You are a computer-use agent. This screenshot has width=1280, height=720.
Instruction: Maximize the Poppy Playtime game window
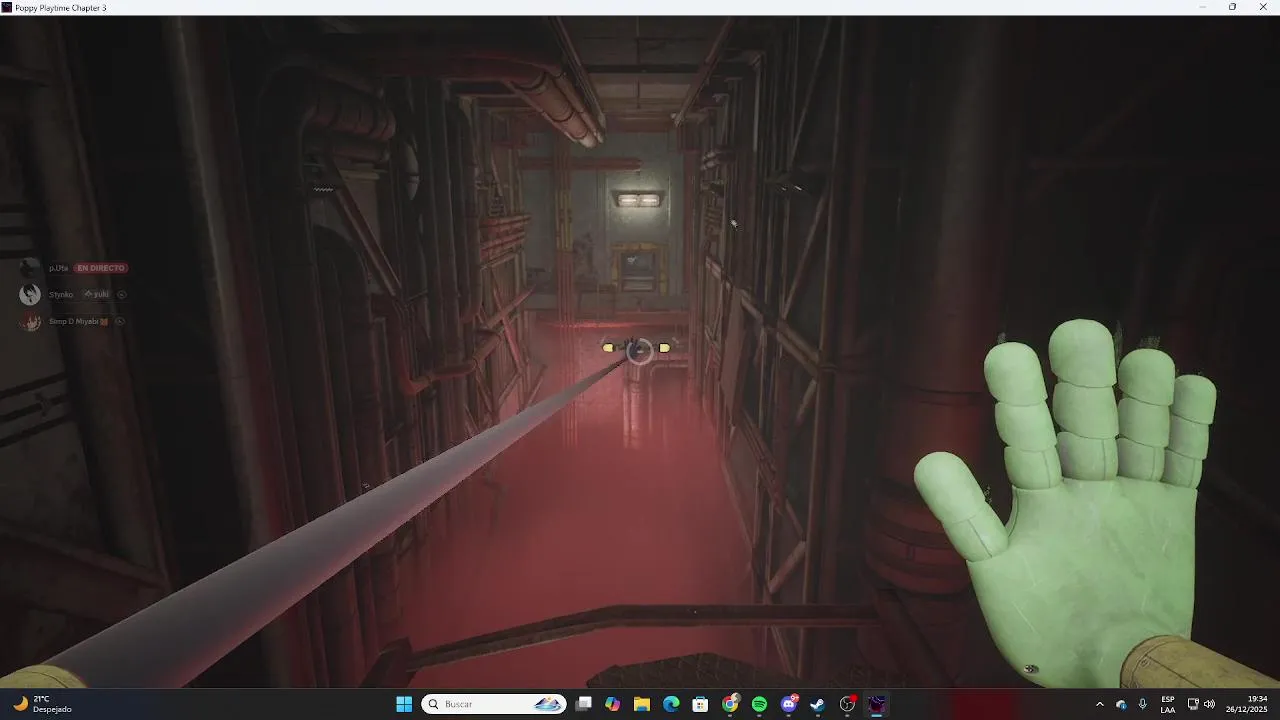[1232, 7]
